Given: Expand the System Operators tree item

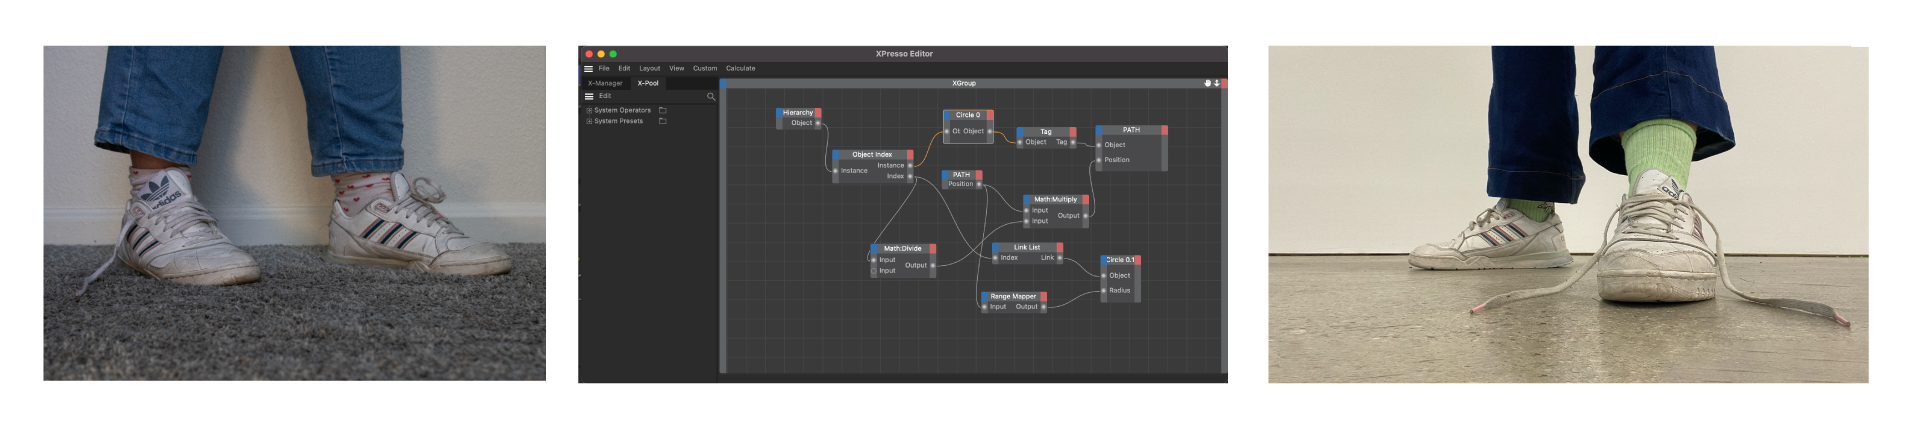Looking at the screenshot, I should [589, 110].
